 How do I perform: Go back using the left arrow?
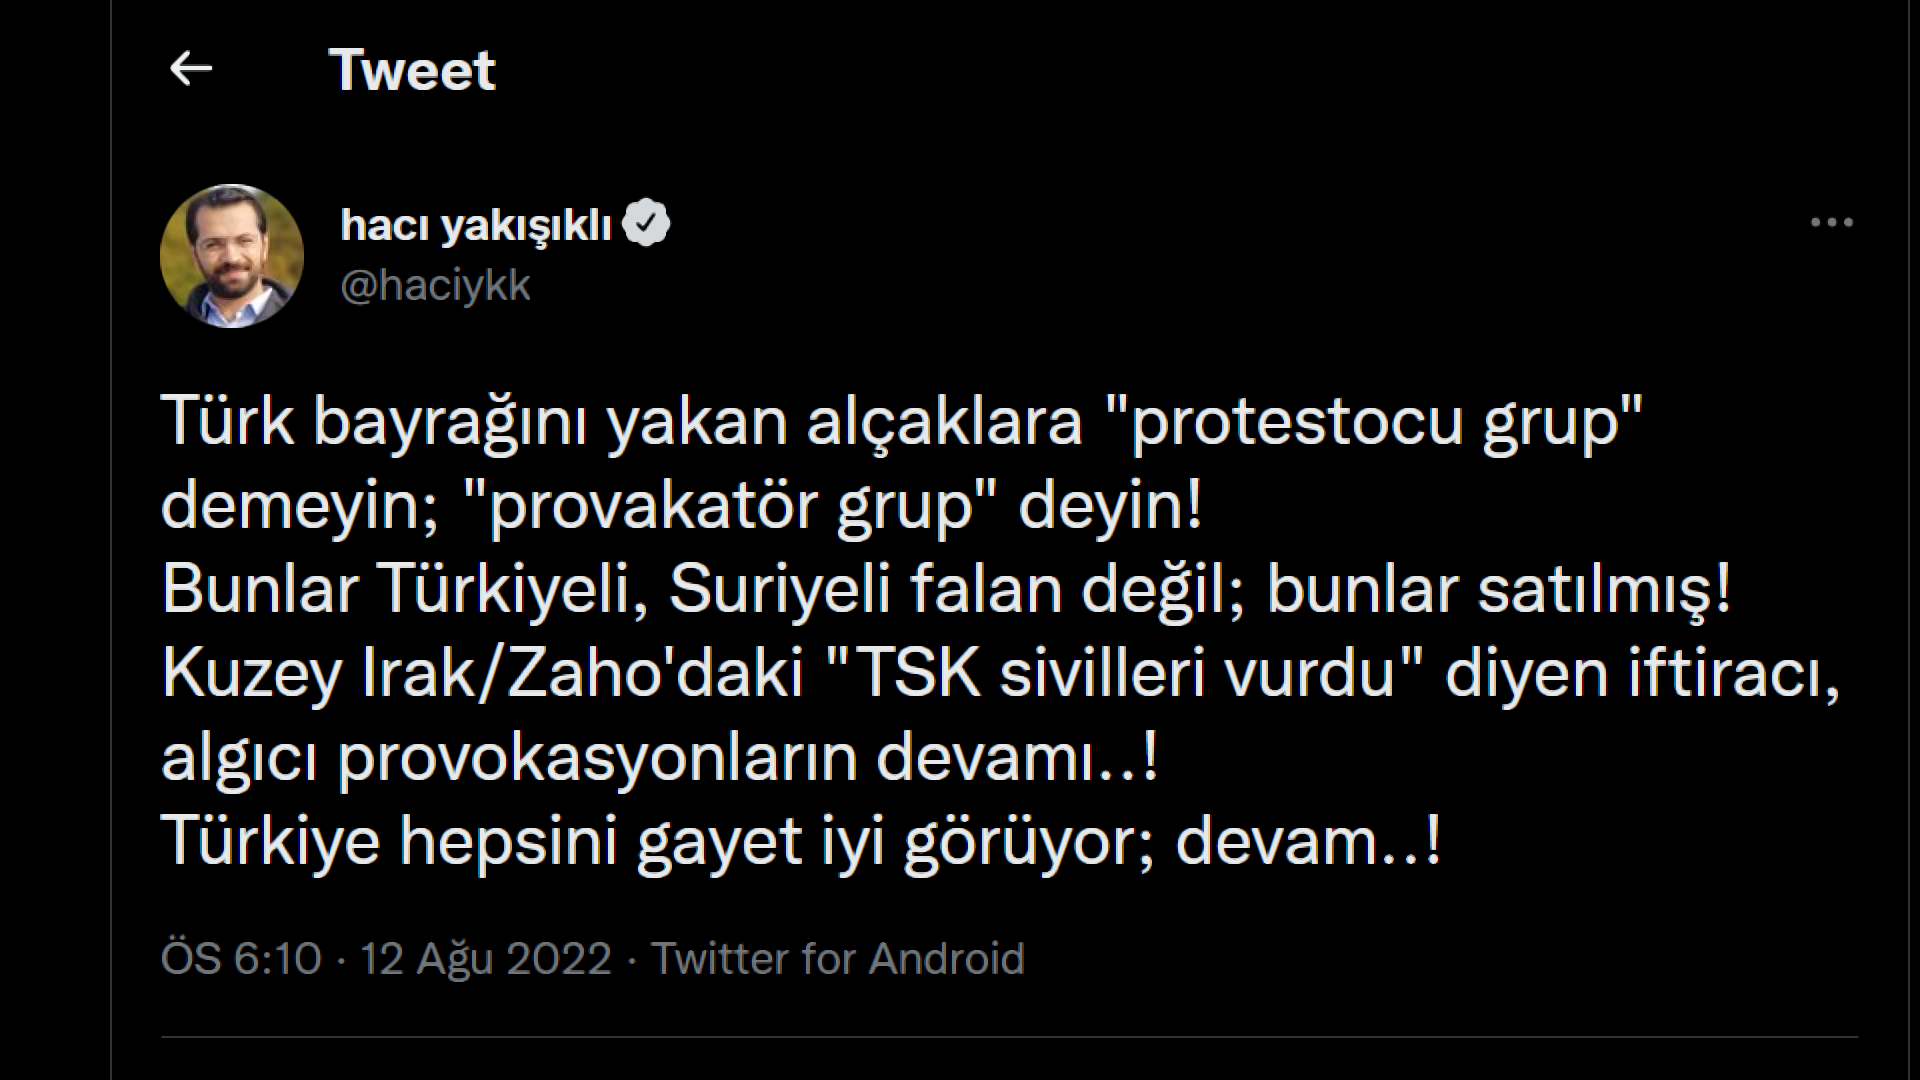coord(191,69)
